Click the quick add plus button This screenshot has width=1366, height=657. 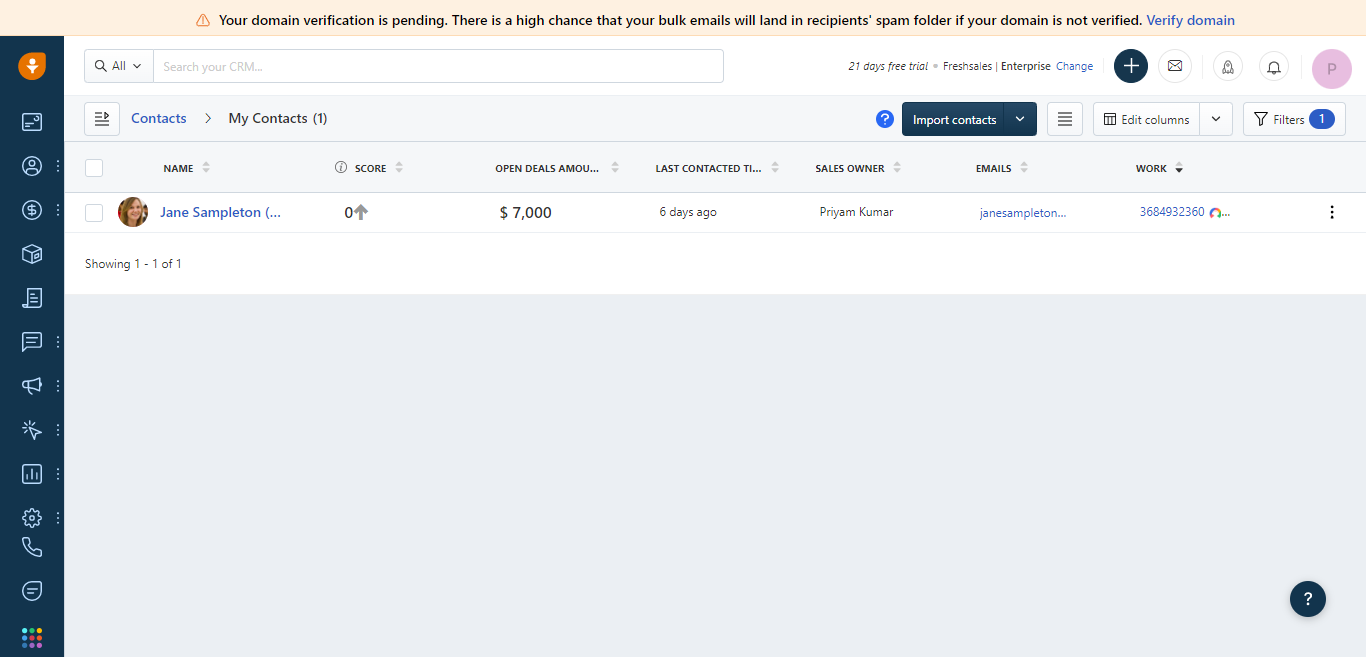point(1131,66)
